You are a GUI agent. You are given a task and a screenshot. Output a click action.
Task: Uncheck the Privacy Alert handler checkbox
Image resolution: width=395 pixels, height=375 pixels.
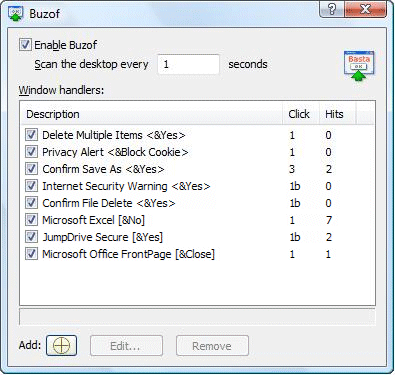click(x=31, y=152)
